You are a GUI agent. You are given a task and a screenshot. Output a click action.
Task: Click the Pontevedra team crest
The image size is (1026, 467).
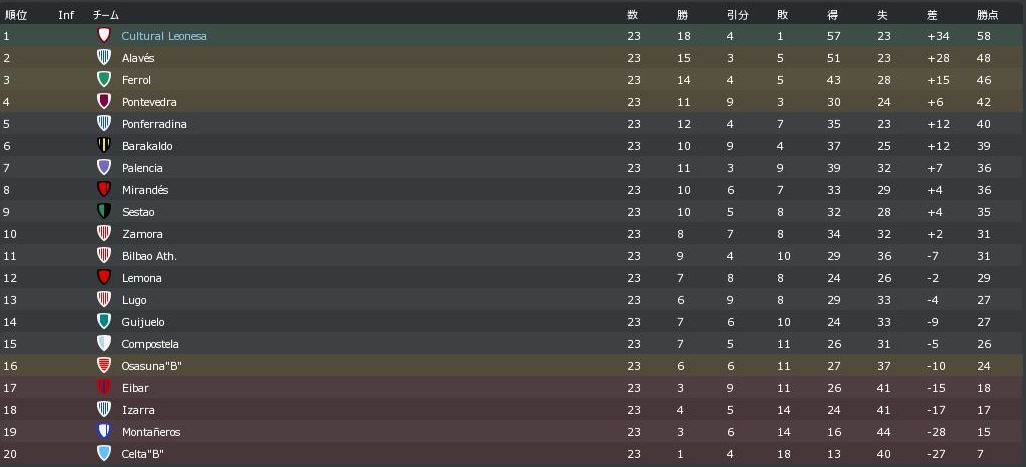coord(103,102)
